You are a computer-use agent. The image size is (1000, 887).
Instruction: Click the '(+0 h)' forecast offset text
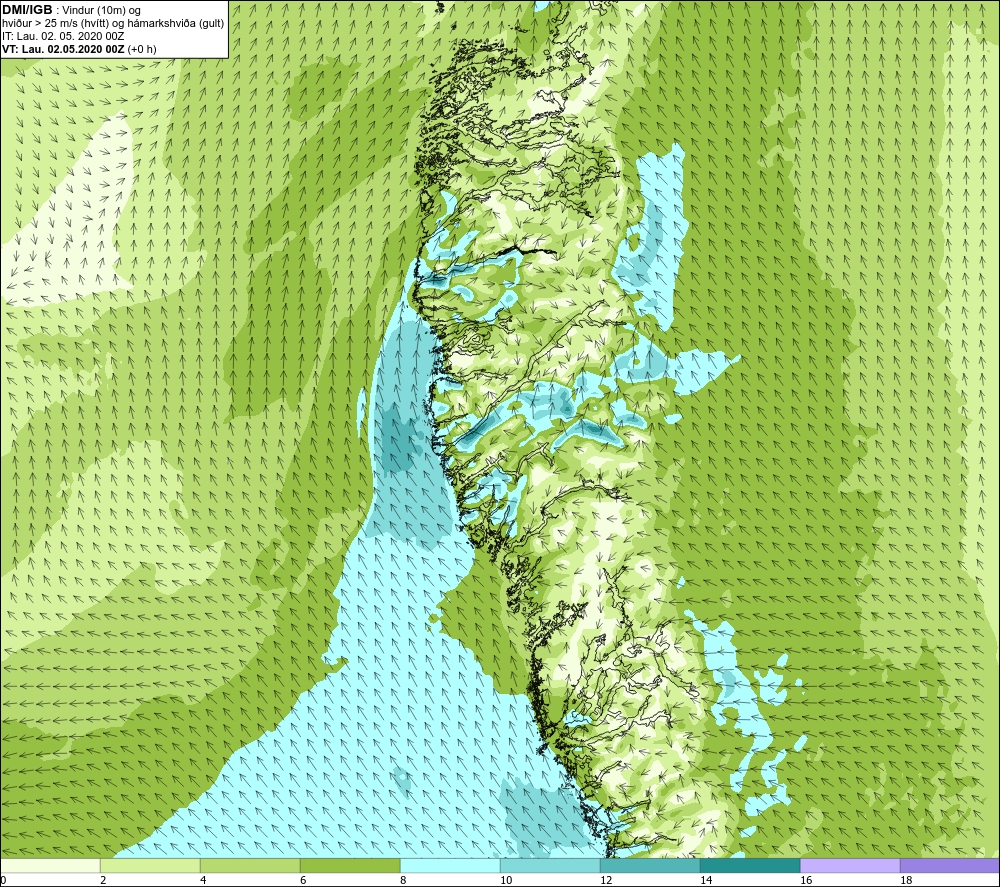[142, 49]
